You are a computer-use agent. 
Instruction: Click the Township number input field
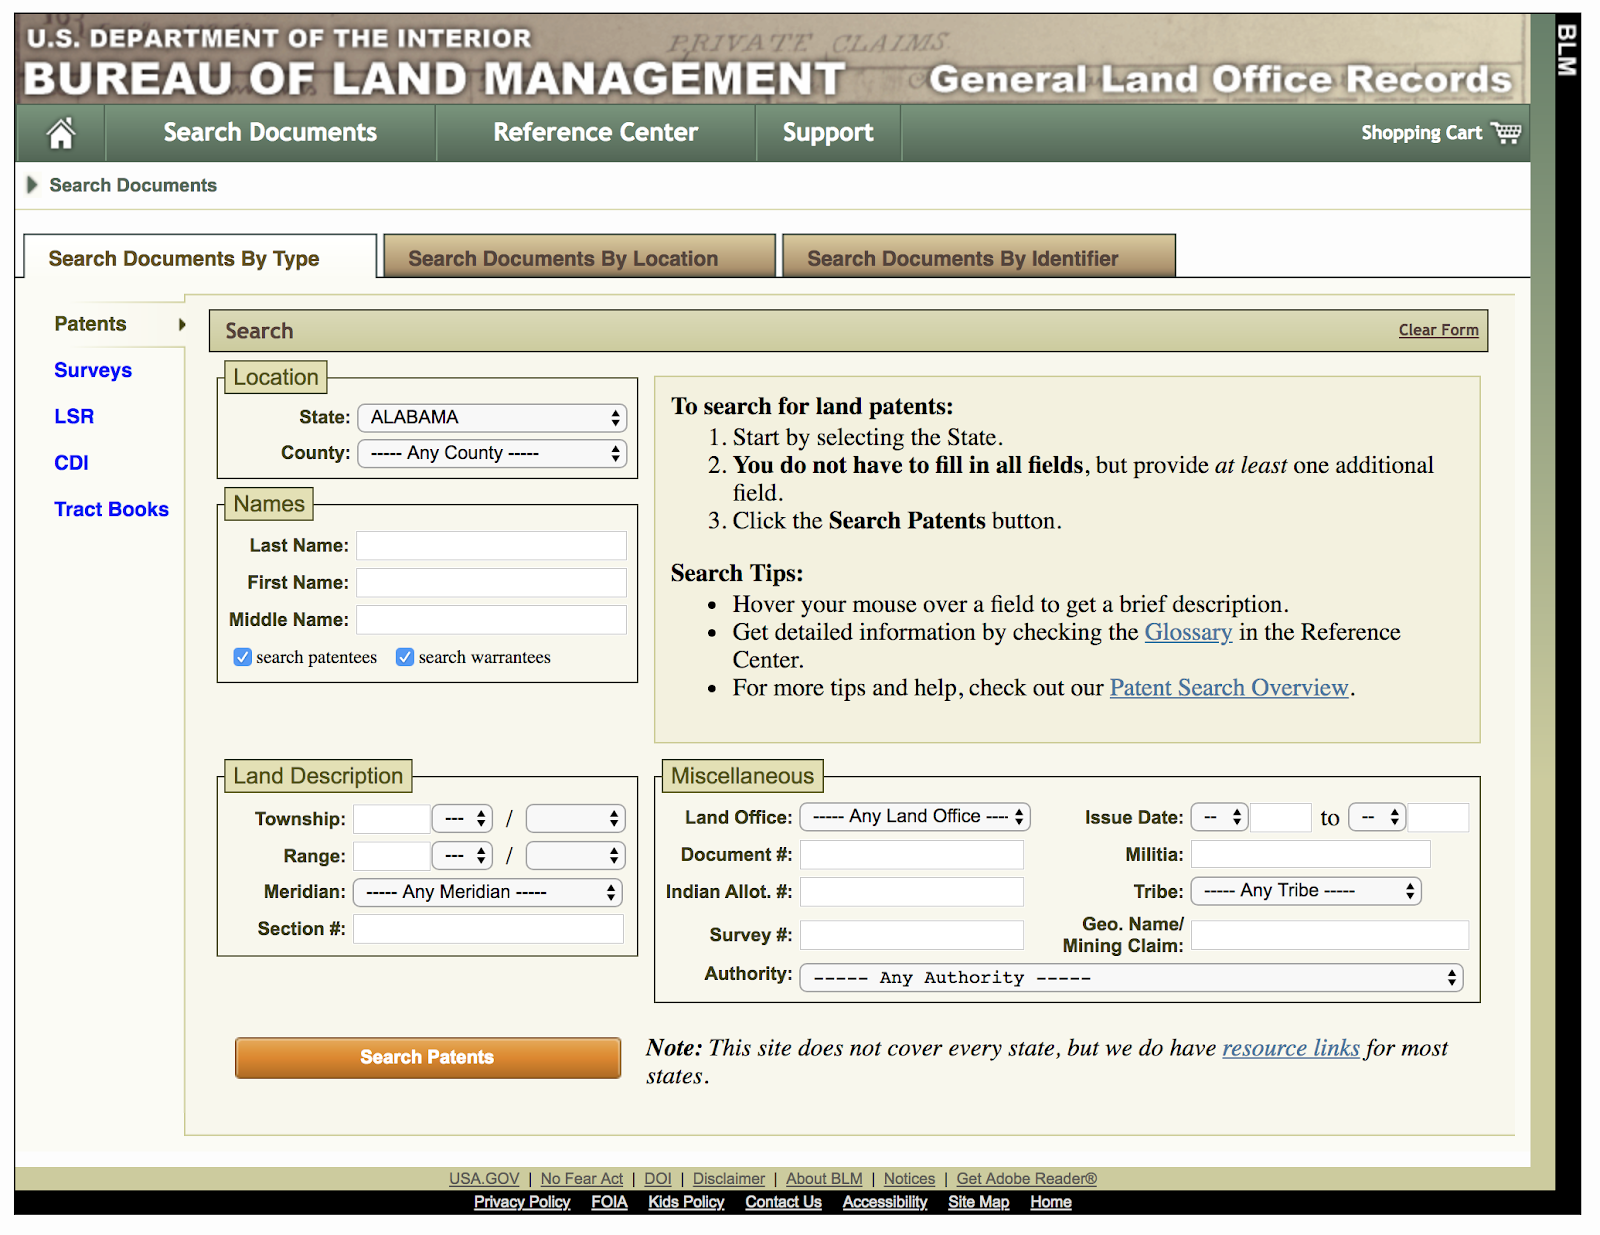pyautogui.click(x=392, y=819)
